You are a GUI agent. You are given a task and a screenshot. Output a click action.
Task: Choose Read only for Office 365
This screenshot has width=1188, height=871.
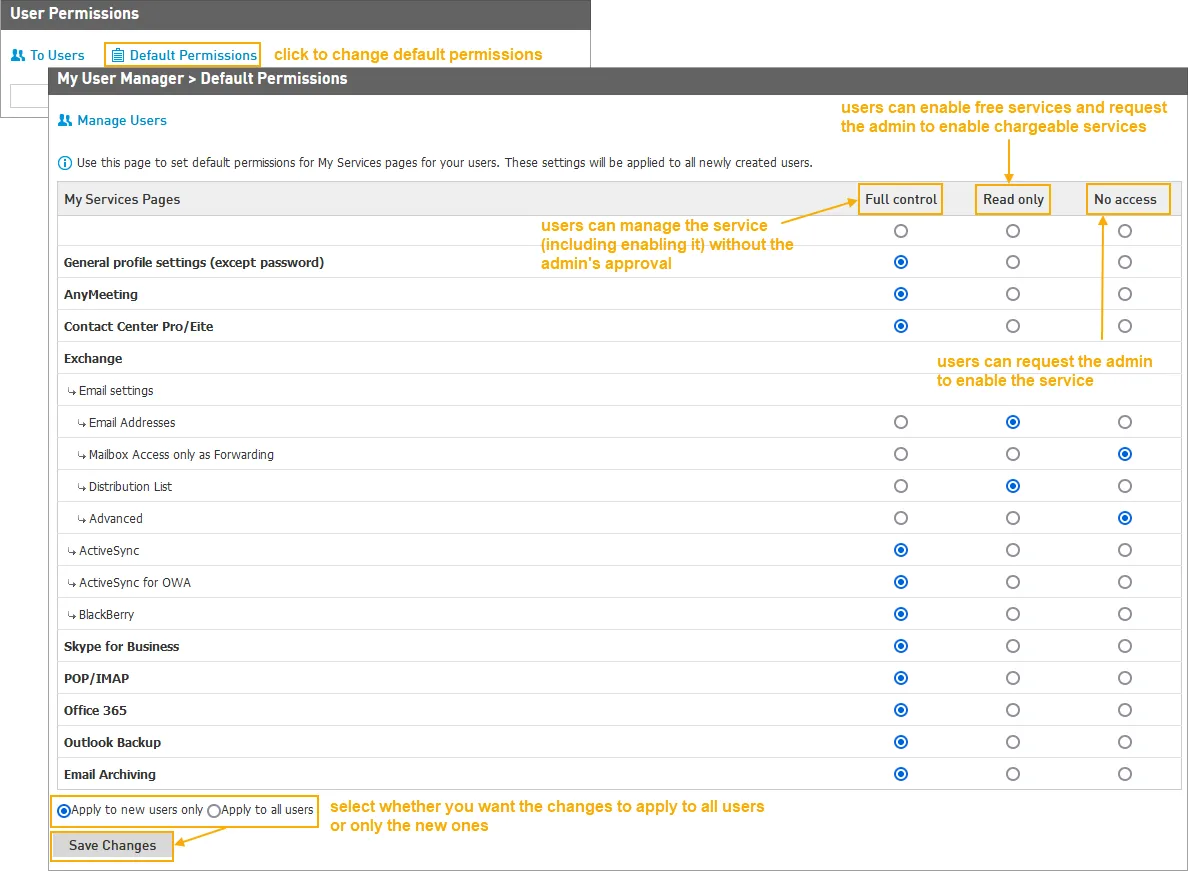pos(1012,710)
